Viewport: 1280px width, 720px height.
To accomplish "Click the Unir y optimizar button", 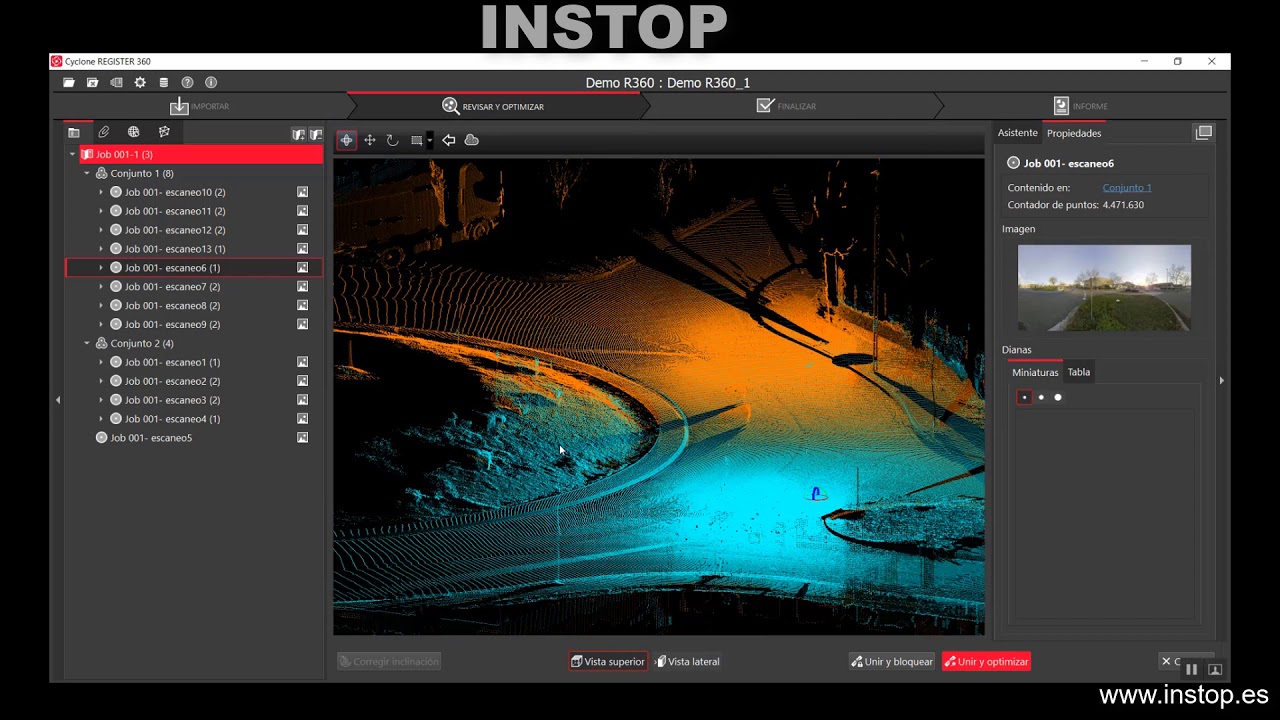I will 986,662.
